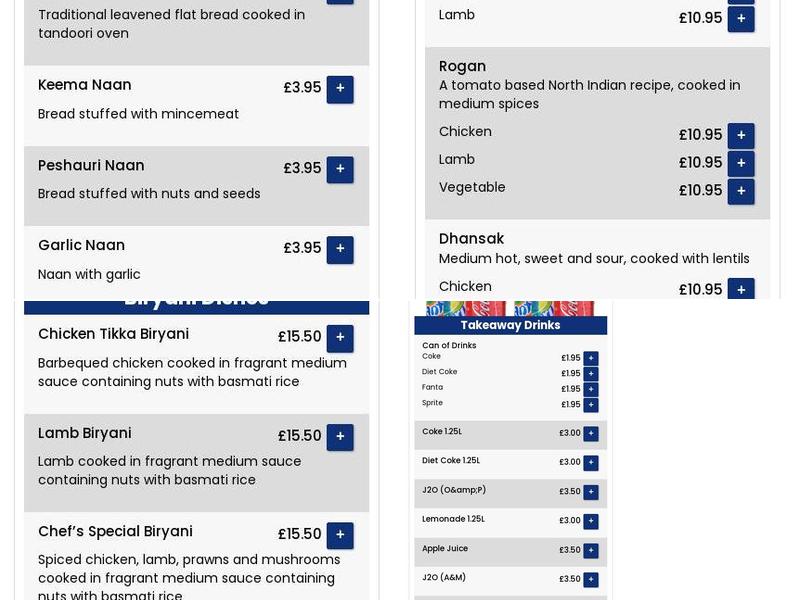Add Rogan Lamb using plus button
This screenshot has height=600, width=800.
[x=741, y=163]
